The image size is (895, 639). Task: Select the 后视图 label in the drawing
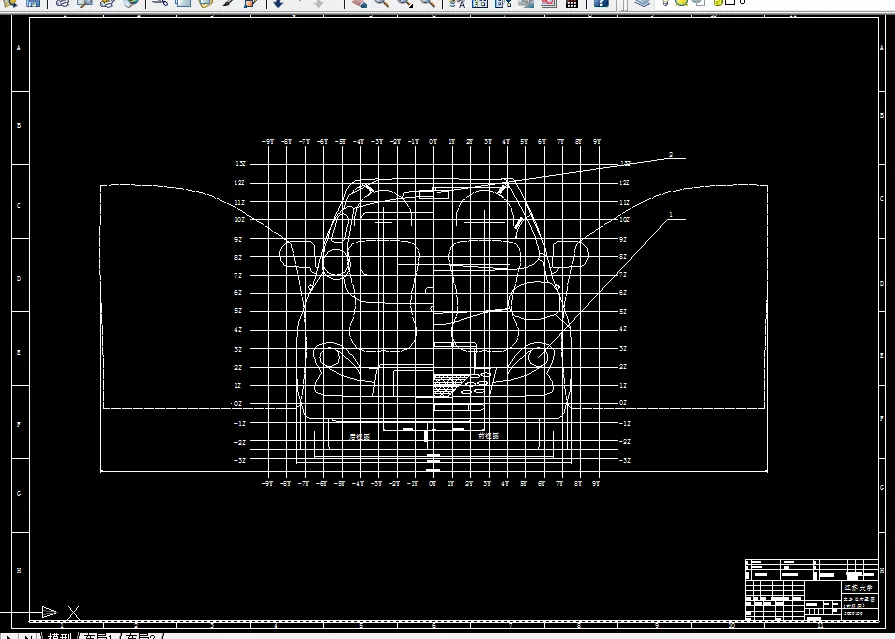[360, 436]
